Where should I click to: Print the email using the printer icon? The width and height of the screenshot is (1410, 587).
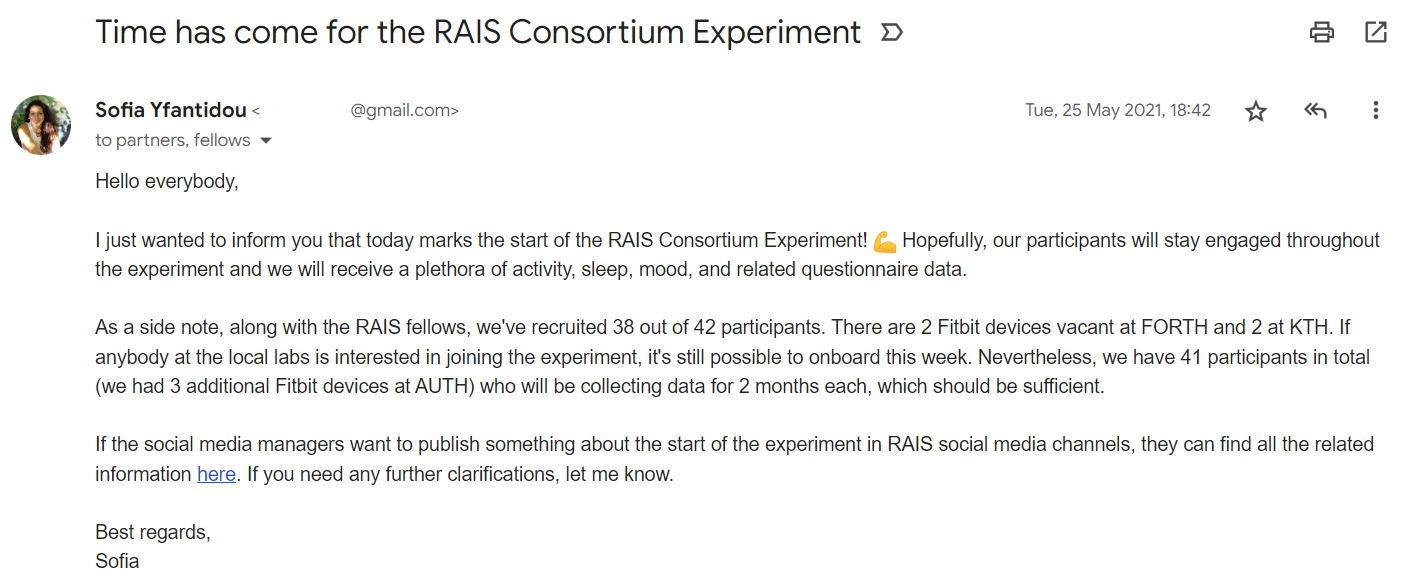pos(1322,32)
